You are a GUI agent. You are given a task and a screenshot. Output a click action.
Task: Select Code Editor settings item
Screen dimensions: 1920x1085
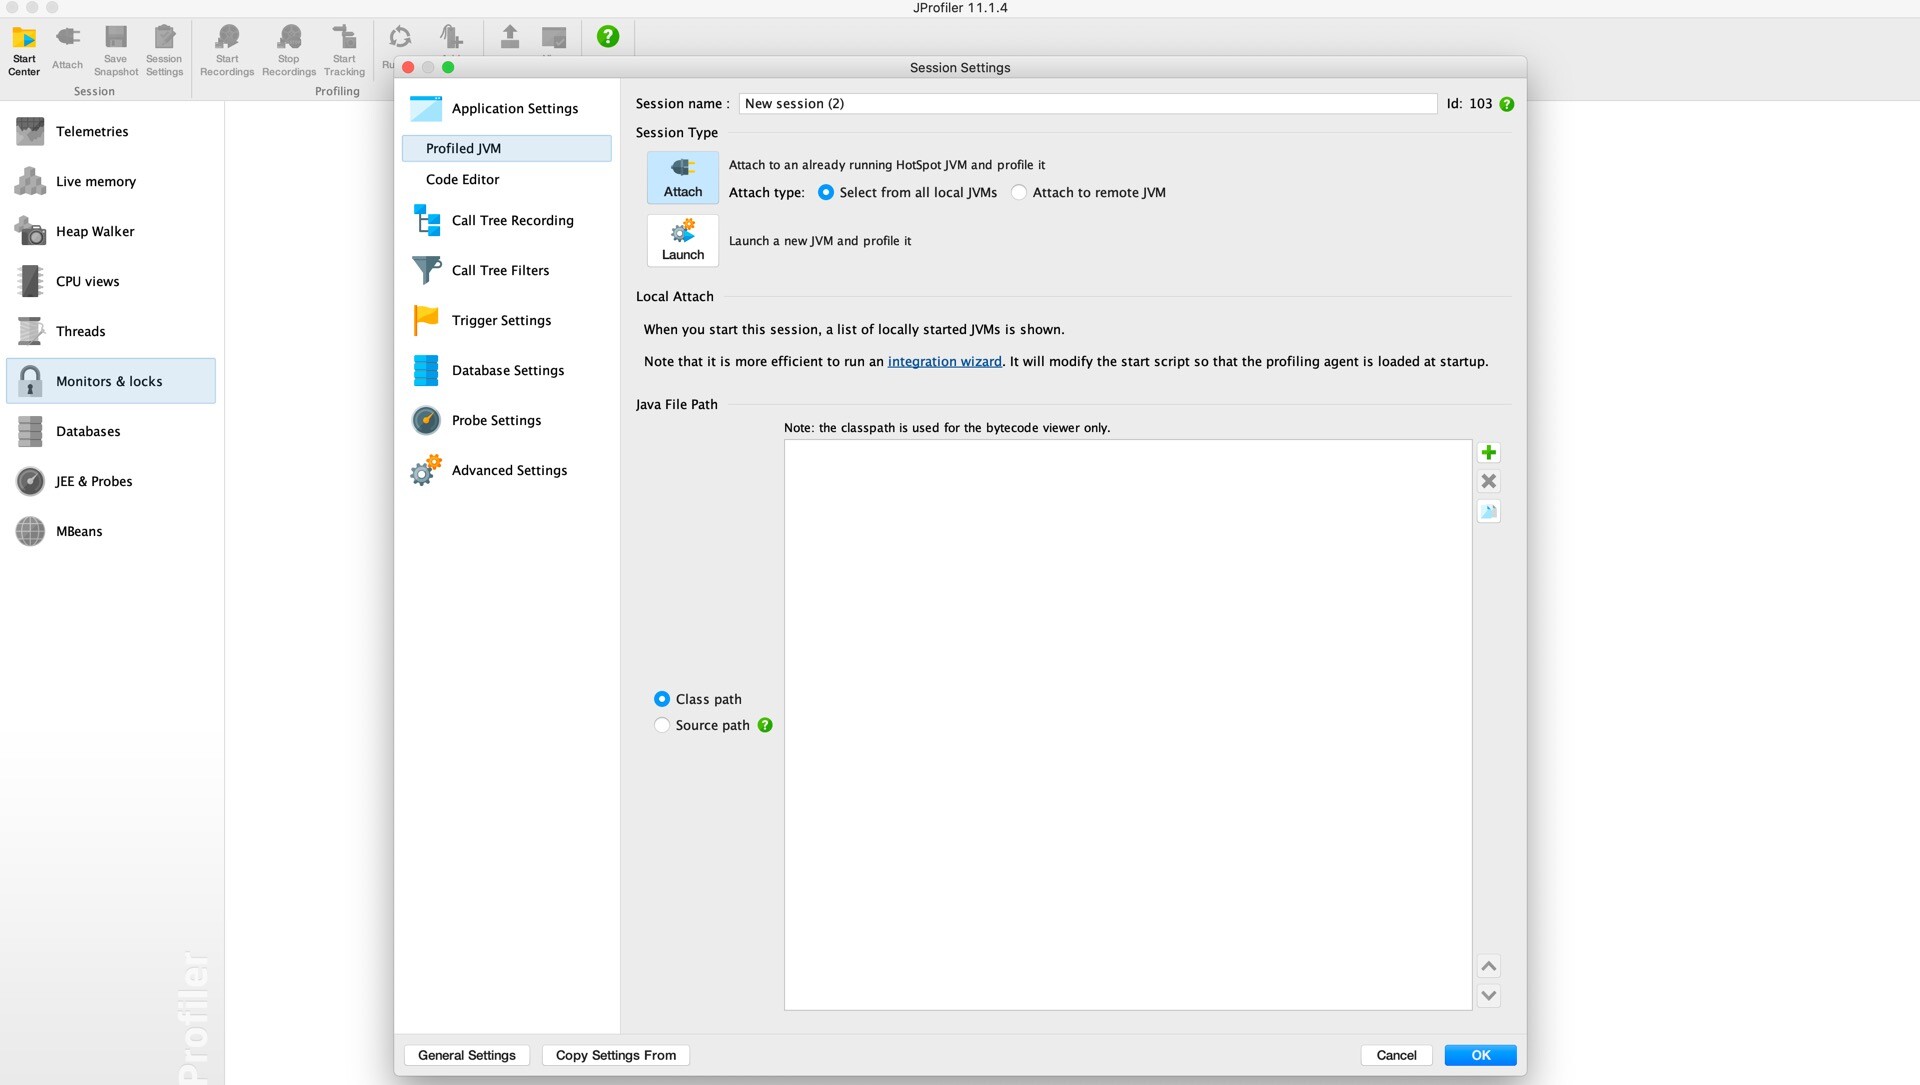(507, 179)
